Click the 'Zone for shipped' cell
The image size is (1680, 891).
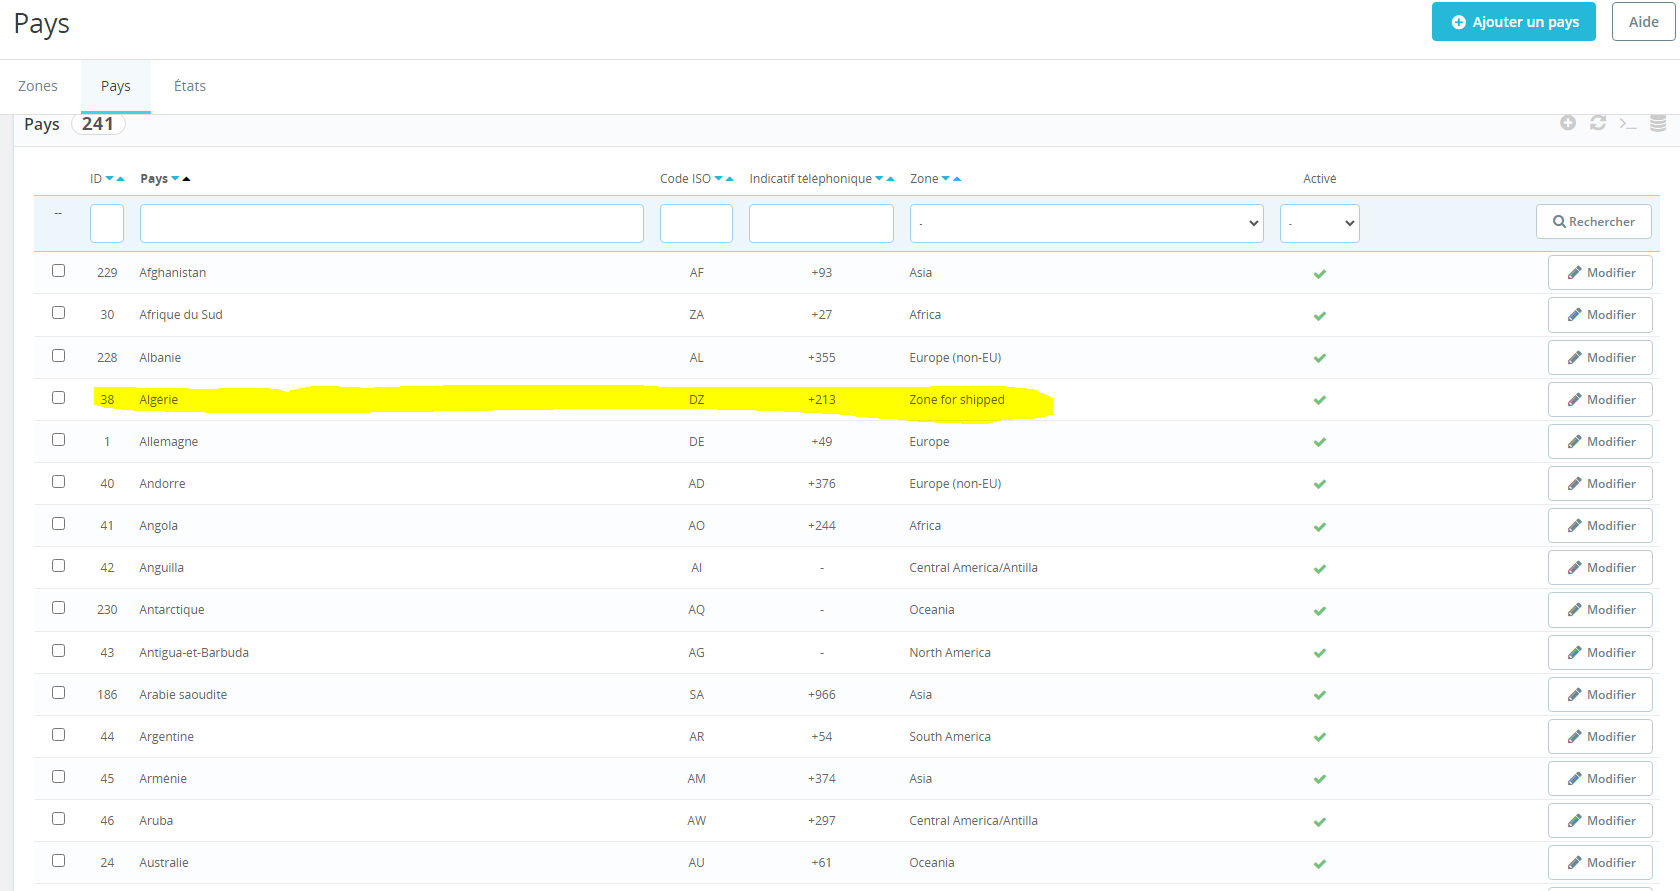click(957, 400)
